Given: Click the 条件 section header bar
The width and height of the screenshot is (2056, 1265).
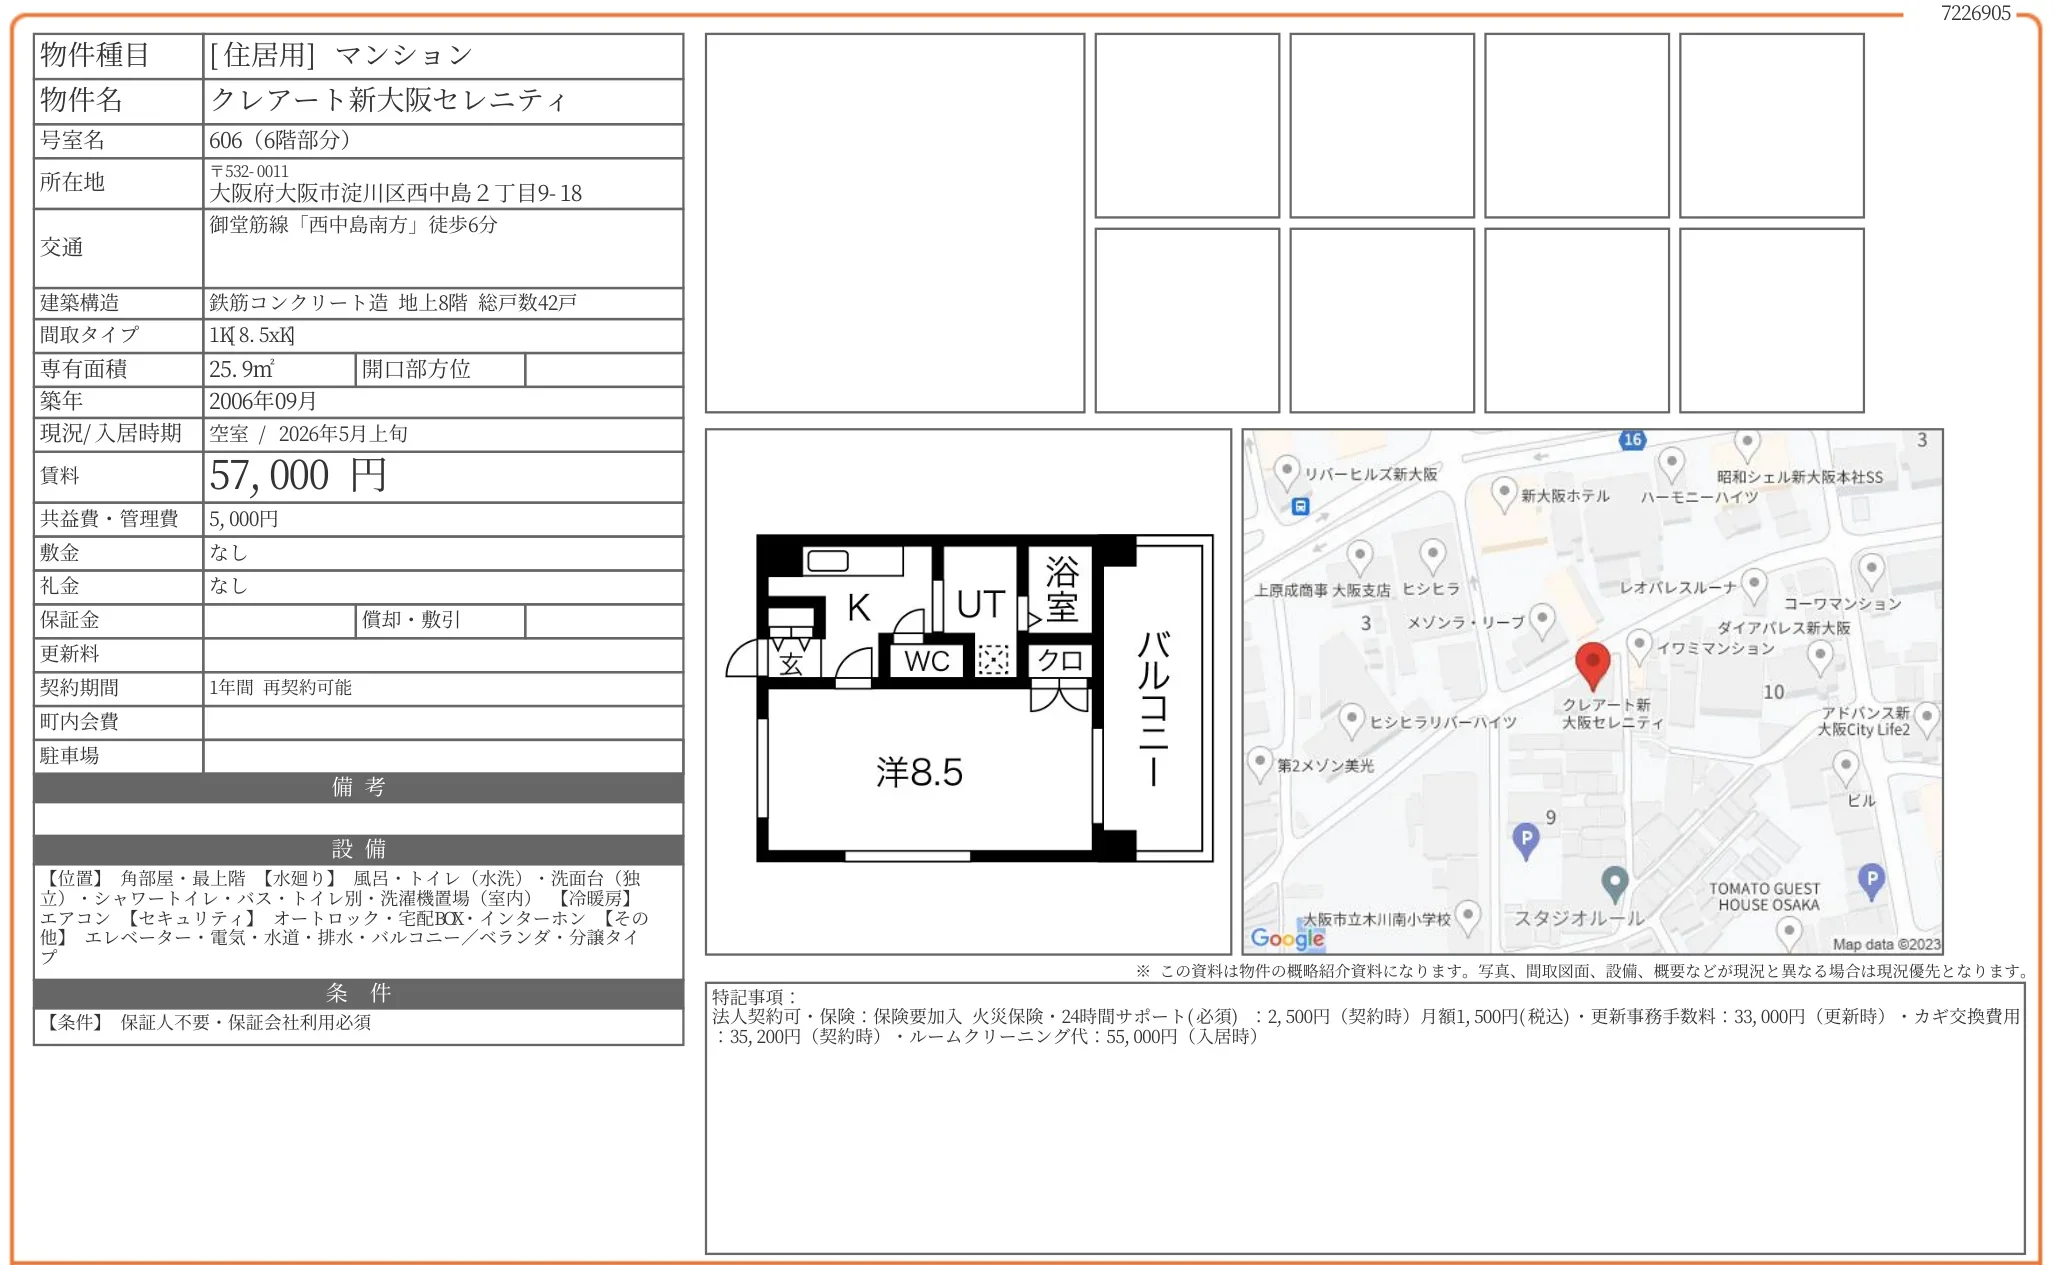Looking at the screenshot, I should point(358,993).
